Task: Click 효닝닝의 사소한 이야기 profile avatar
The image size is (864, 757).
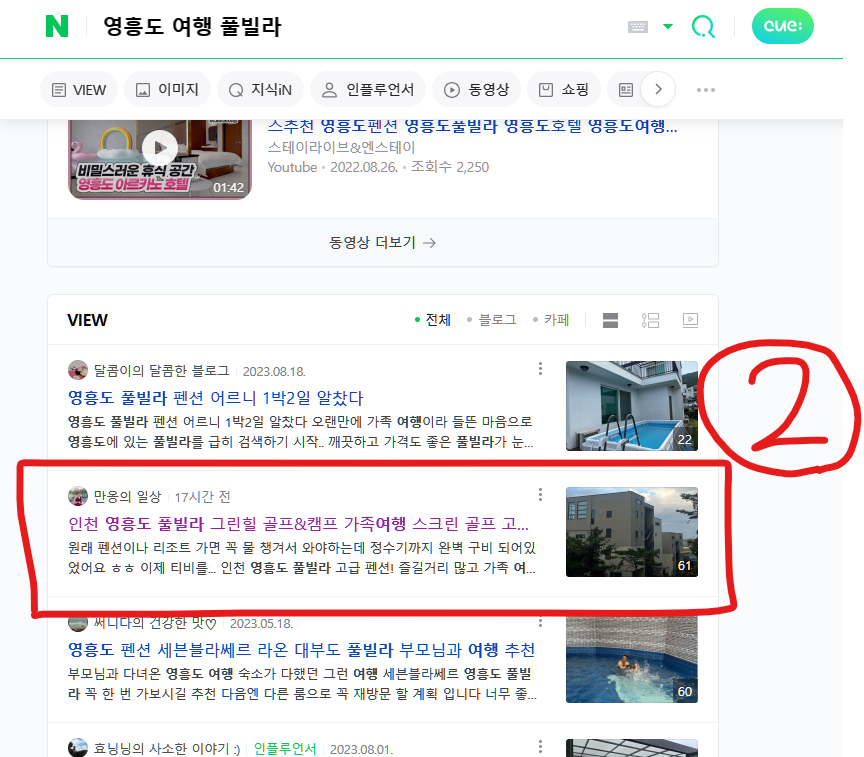Action: click(x=78, y=748)
